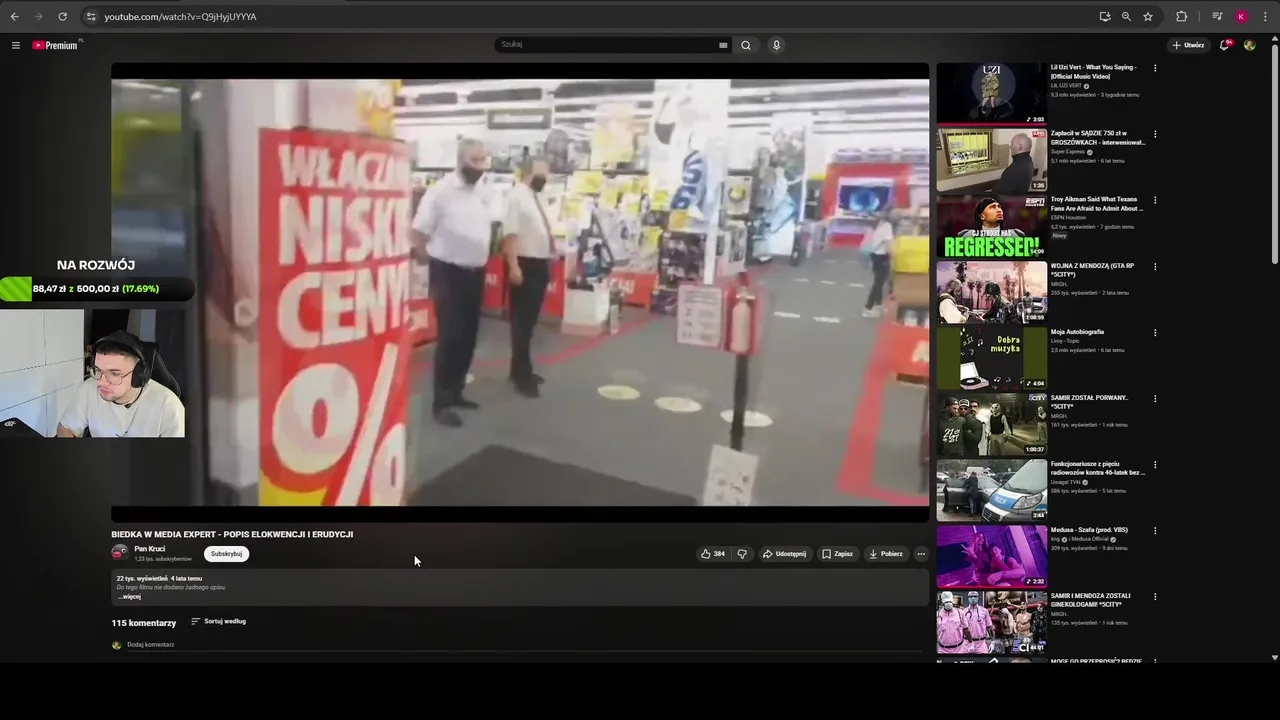The width and height of the screenshot is (1280, 720).
Task: Open SAMIR ZOSTAŁ PORWANY video title
Action: click(x=1089, y=402)
